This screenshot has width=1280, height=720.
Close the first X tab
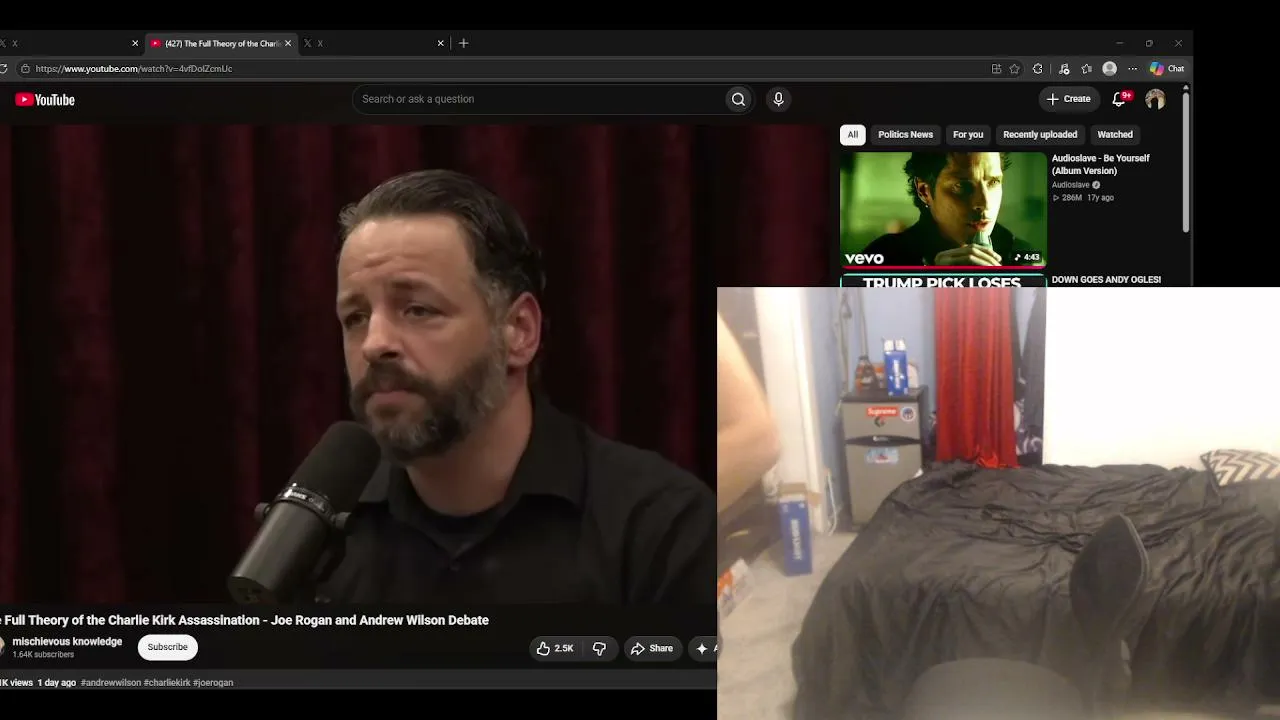tap(135, 43)
